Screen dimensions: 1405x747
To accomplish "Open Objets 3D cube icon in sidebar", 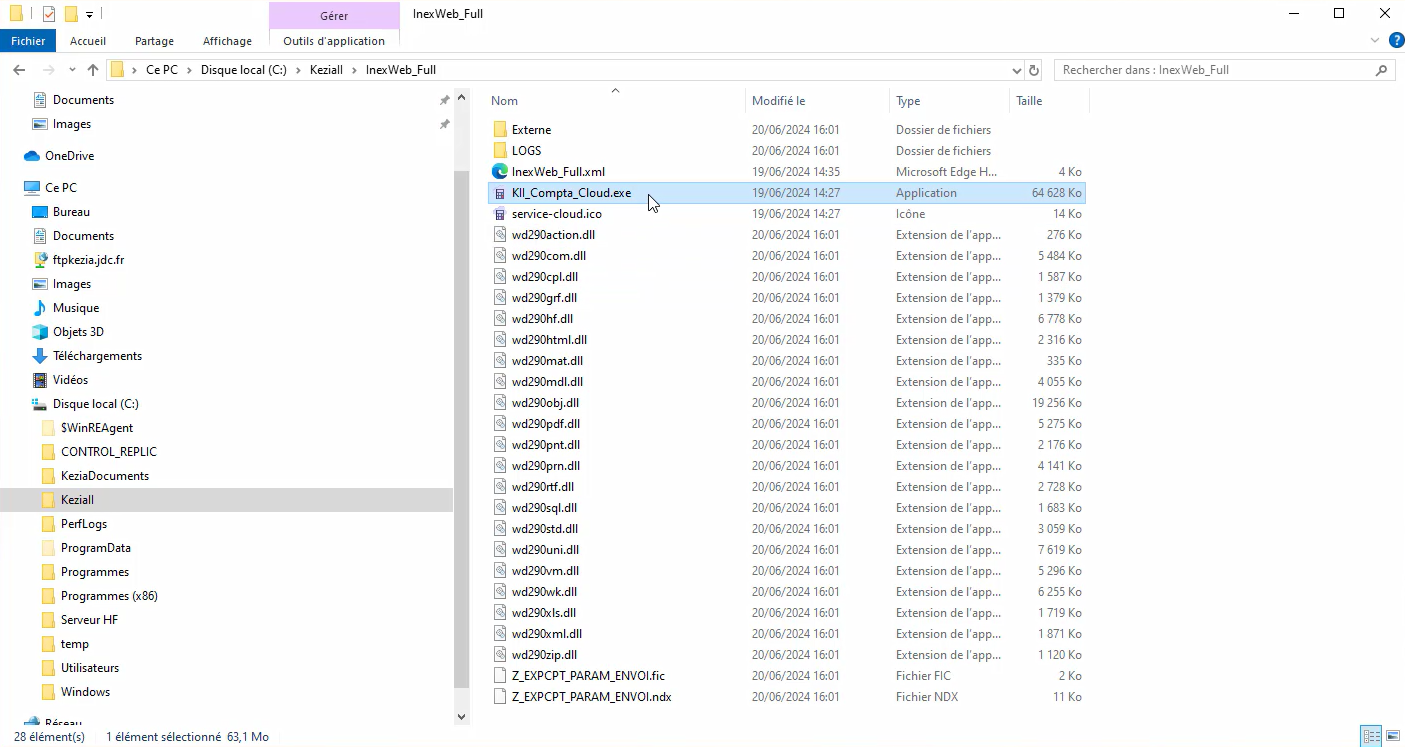I will click(40, 332).
